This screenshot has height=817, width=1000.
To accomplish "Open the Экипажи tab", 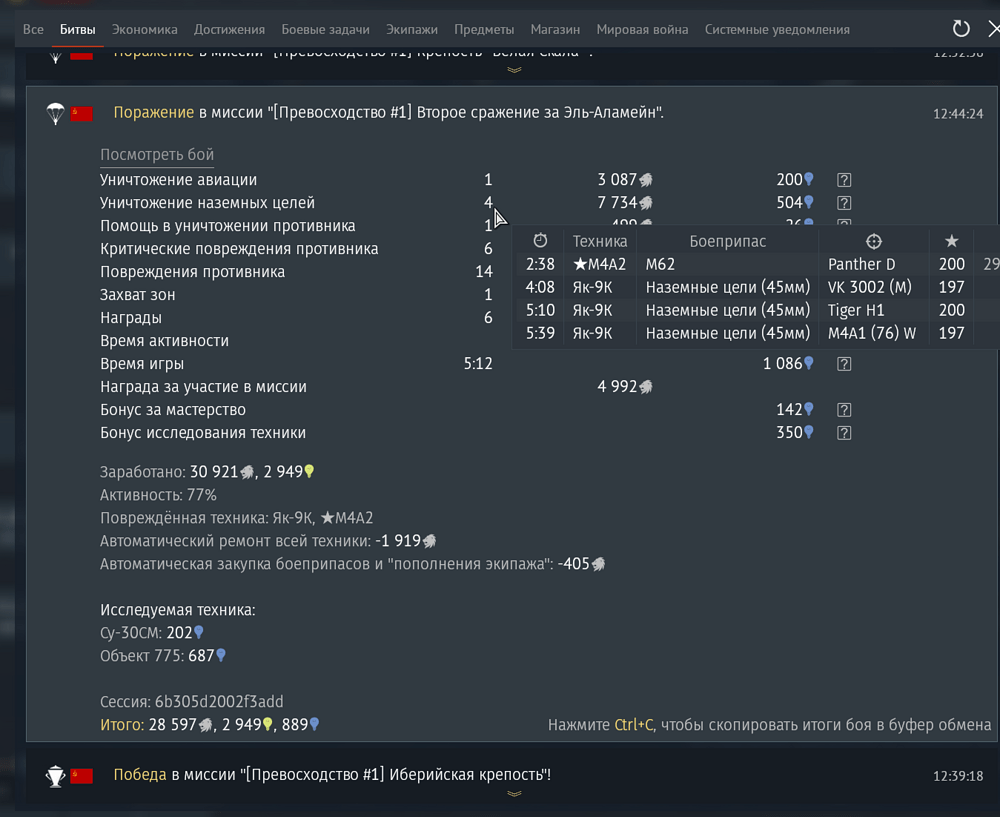I will 412,29.
